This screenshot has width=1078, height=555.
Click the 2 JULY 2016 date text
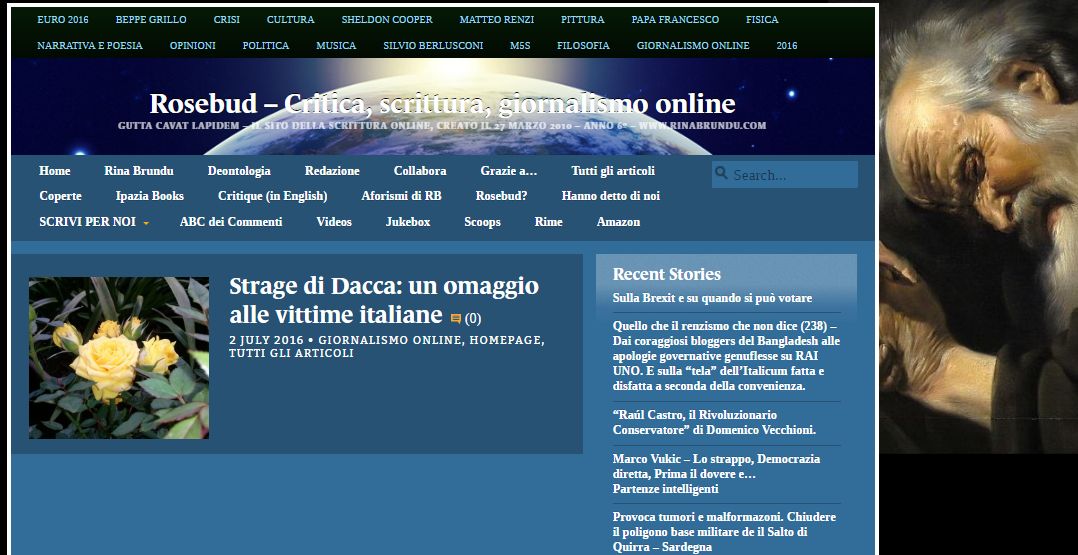tap(266, 340)
